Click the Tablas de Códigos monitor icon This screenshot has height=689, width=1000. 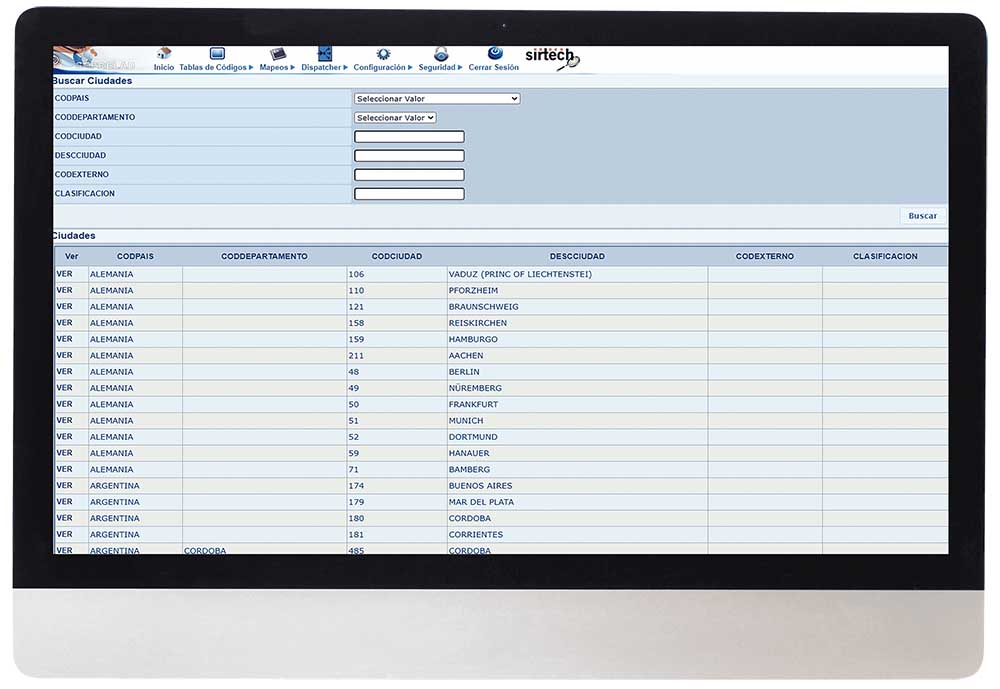pyautogui.click(x=217, y=54)
